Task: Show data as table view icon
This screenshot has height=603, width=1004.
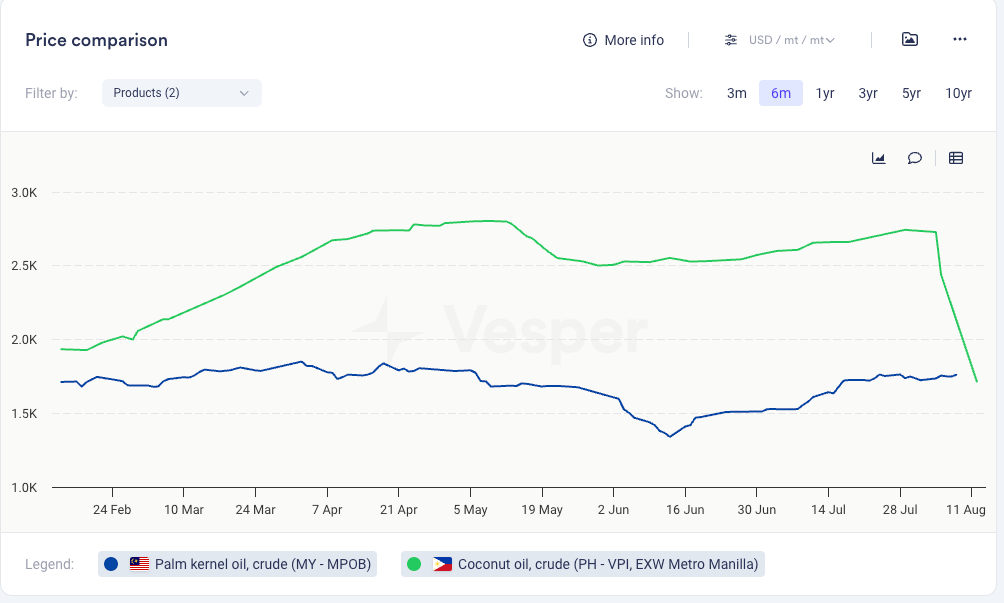Action: pyautogui.click(x=956, y=158)
